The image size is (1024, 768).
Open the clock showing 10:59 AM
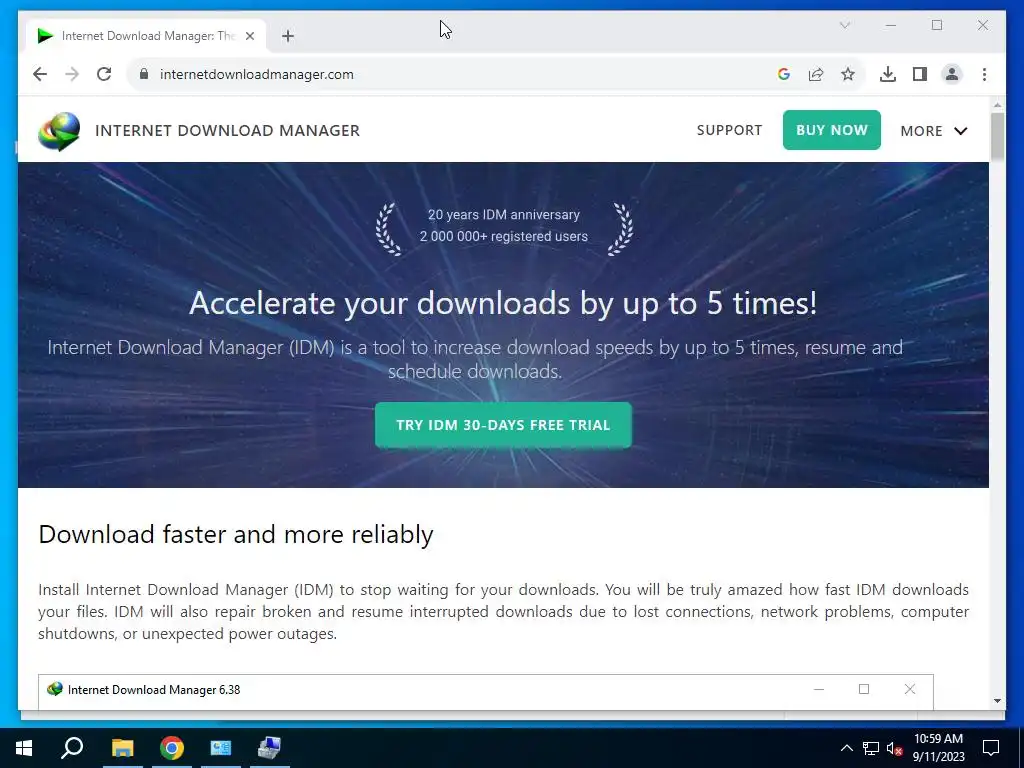938,748
